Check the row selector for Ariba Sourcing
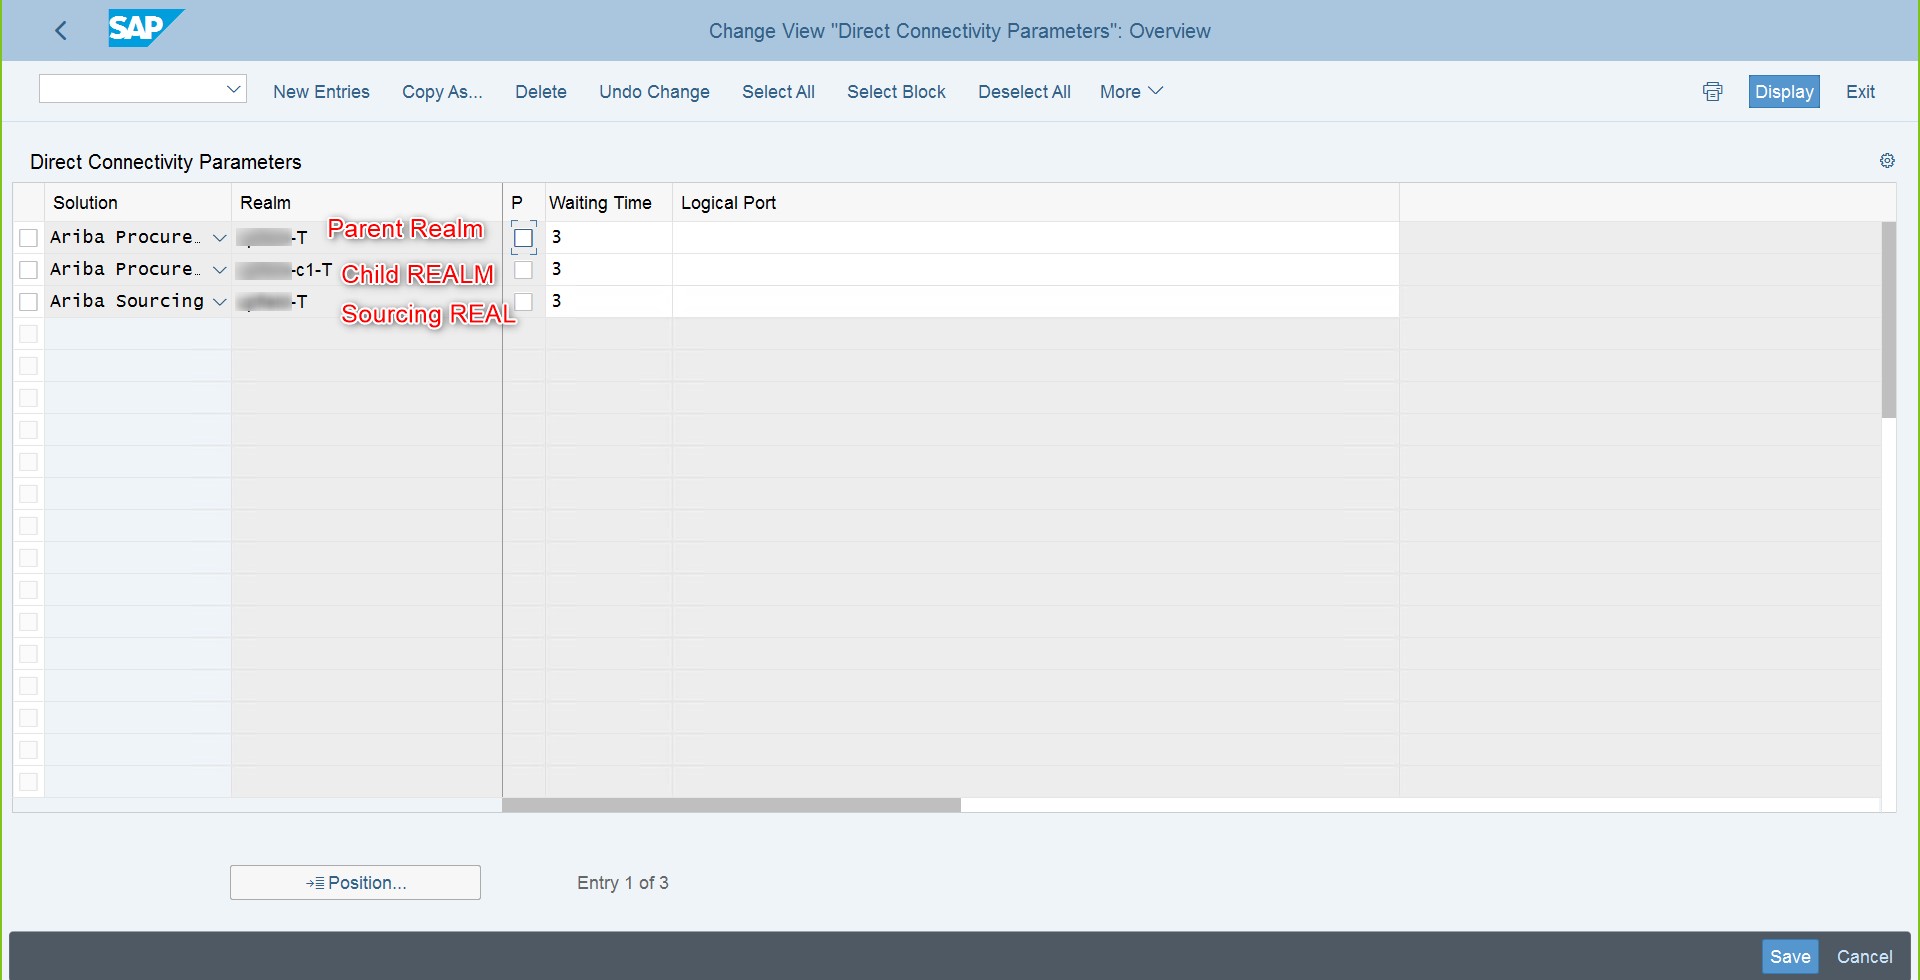The height and width of the screenshot is (980, 1920). pos(28,301)
